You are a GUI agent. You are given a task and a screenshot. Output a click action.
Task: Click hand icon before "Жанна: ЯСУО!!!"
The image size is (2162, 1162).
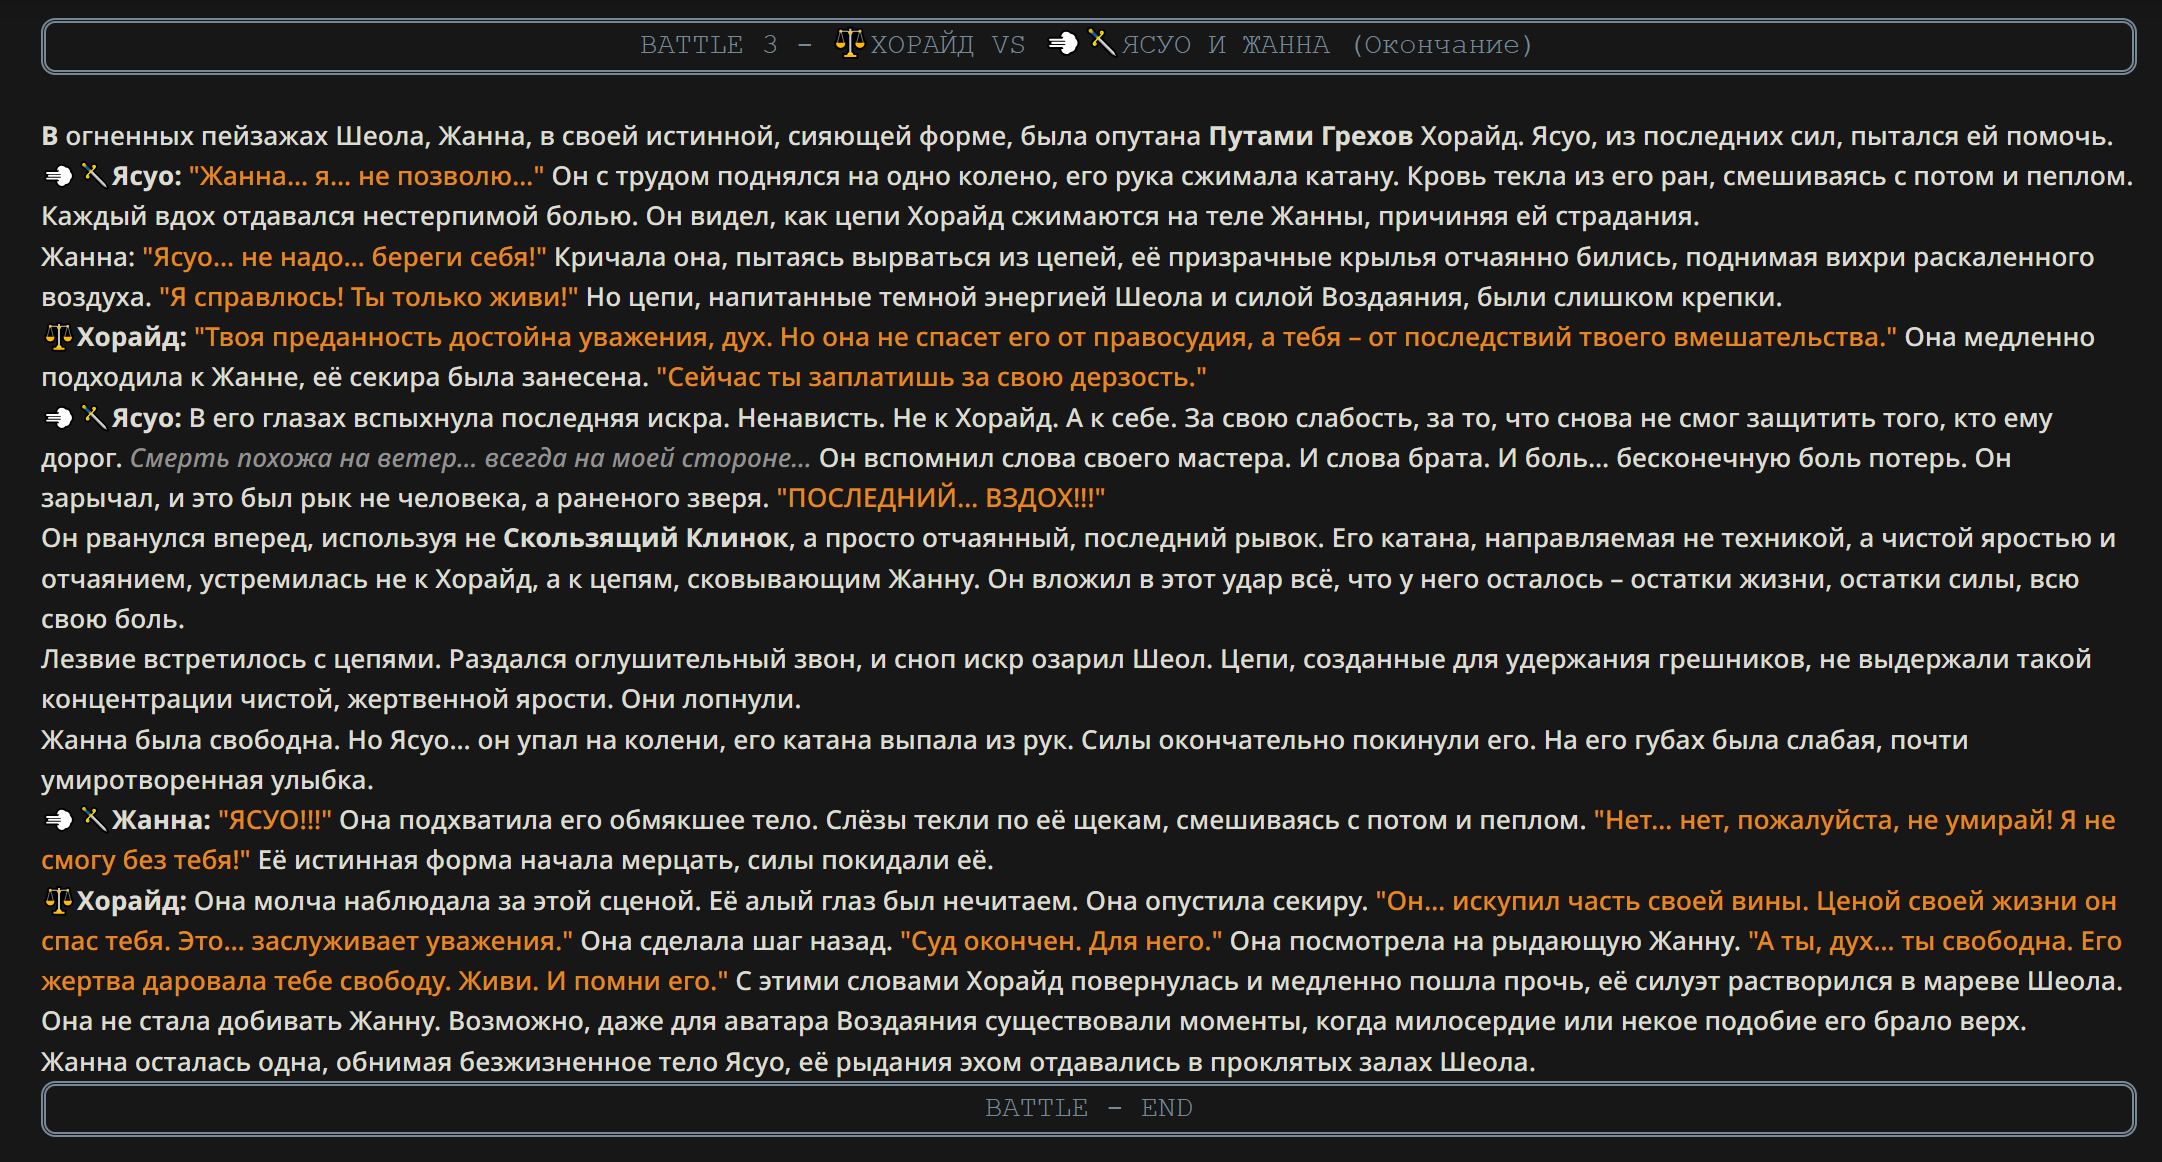coord(59,821)
